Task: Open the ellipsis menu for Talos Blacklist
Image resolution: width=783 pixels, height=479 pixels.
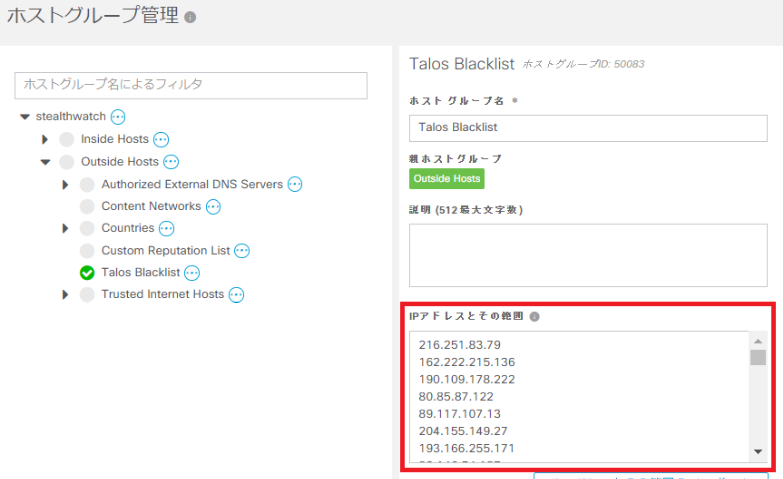Action: click(192, 273)
